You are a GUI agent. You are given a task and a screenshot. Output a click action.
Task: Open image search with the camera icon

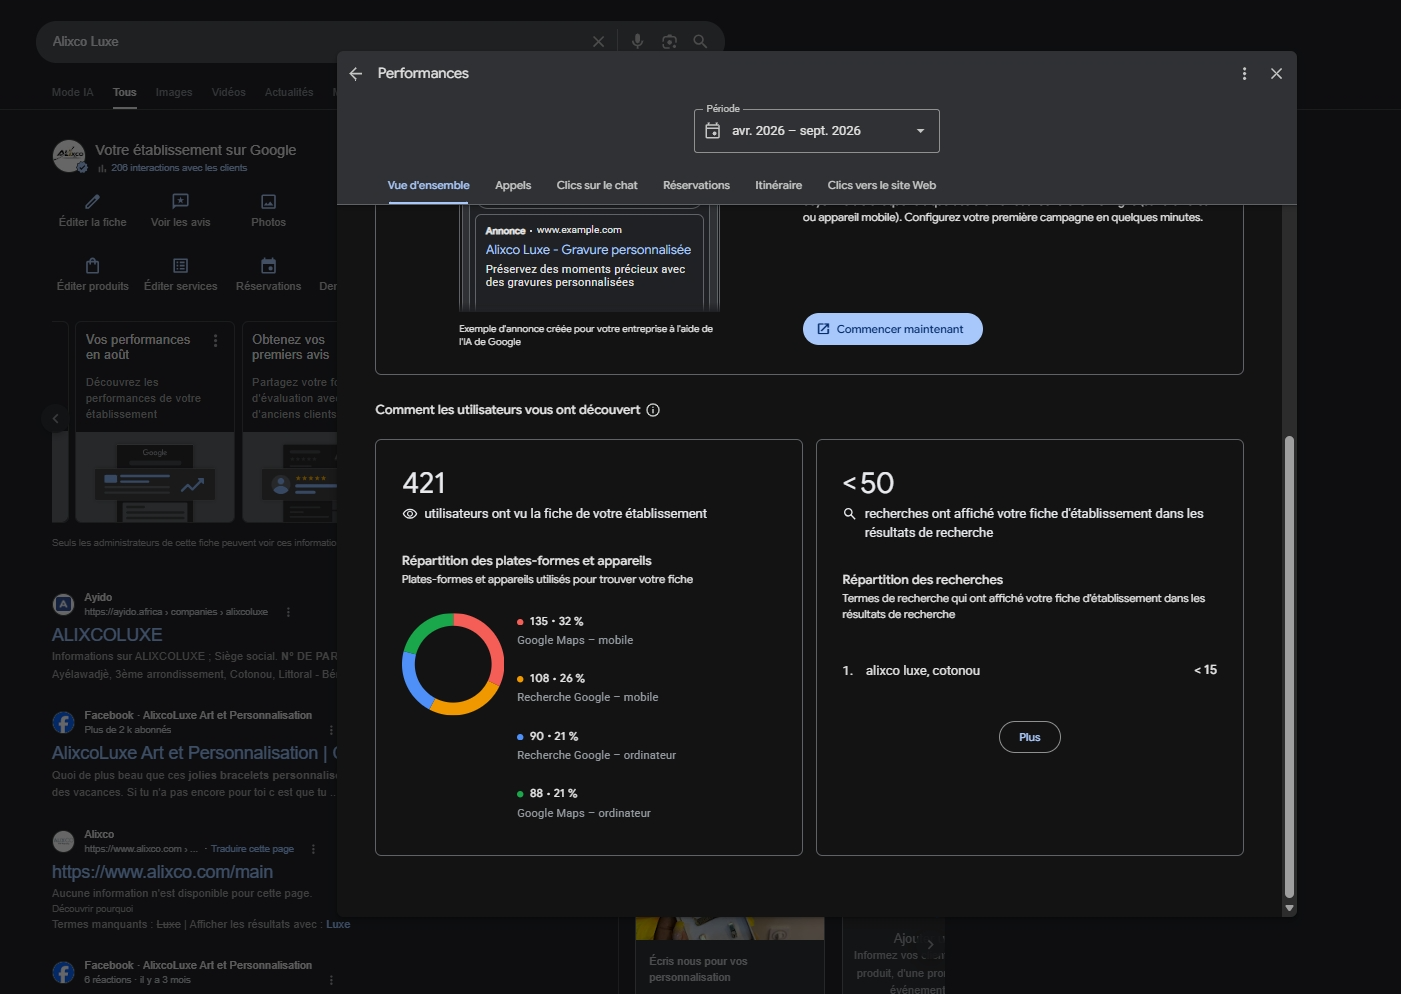click(669, 42)
